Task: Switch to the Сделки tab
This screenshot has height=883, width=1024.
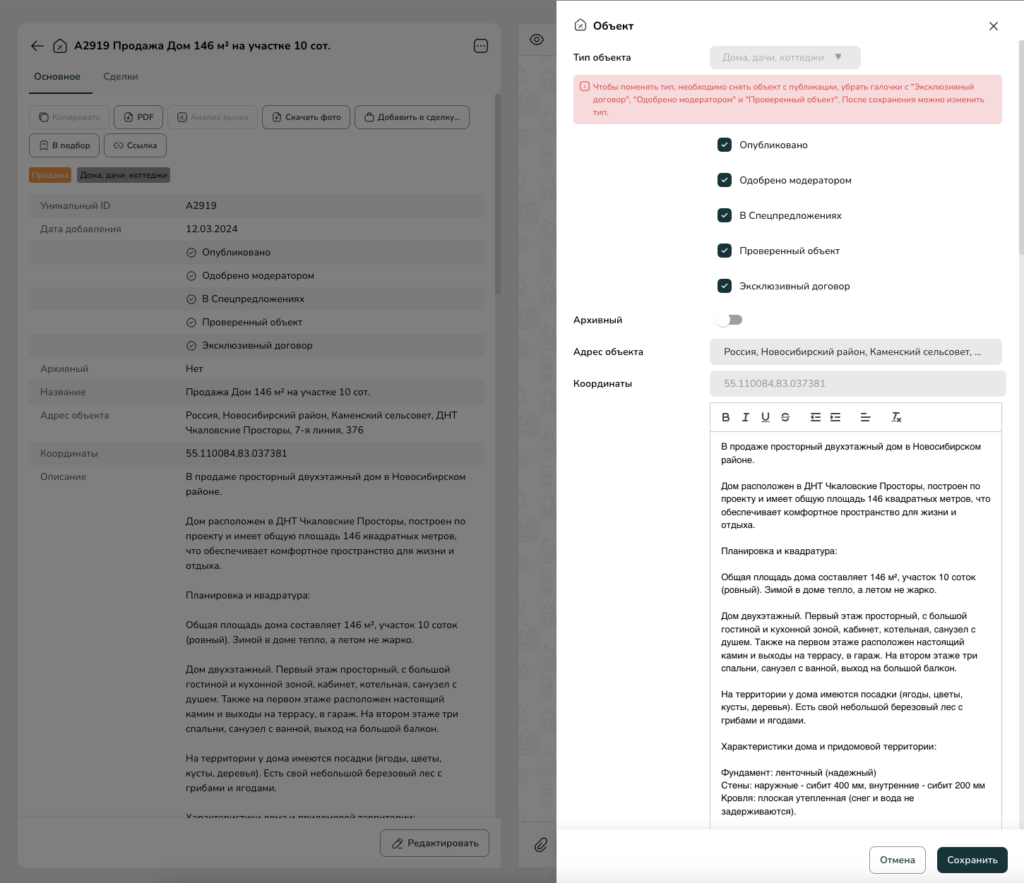Action: coord(121,76)
